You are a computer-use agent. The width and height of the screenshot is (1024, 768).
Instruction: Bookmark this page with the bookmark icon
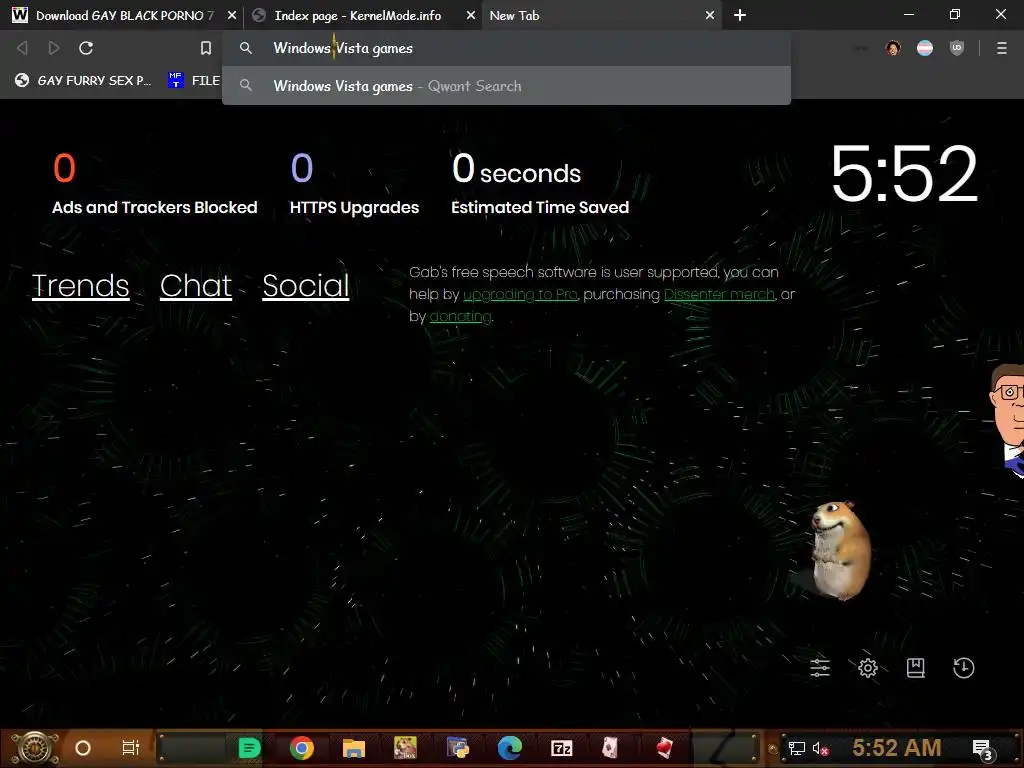tap(206, 48)
